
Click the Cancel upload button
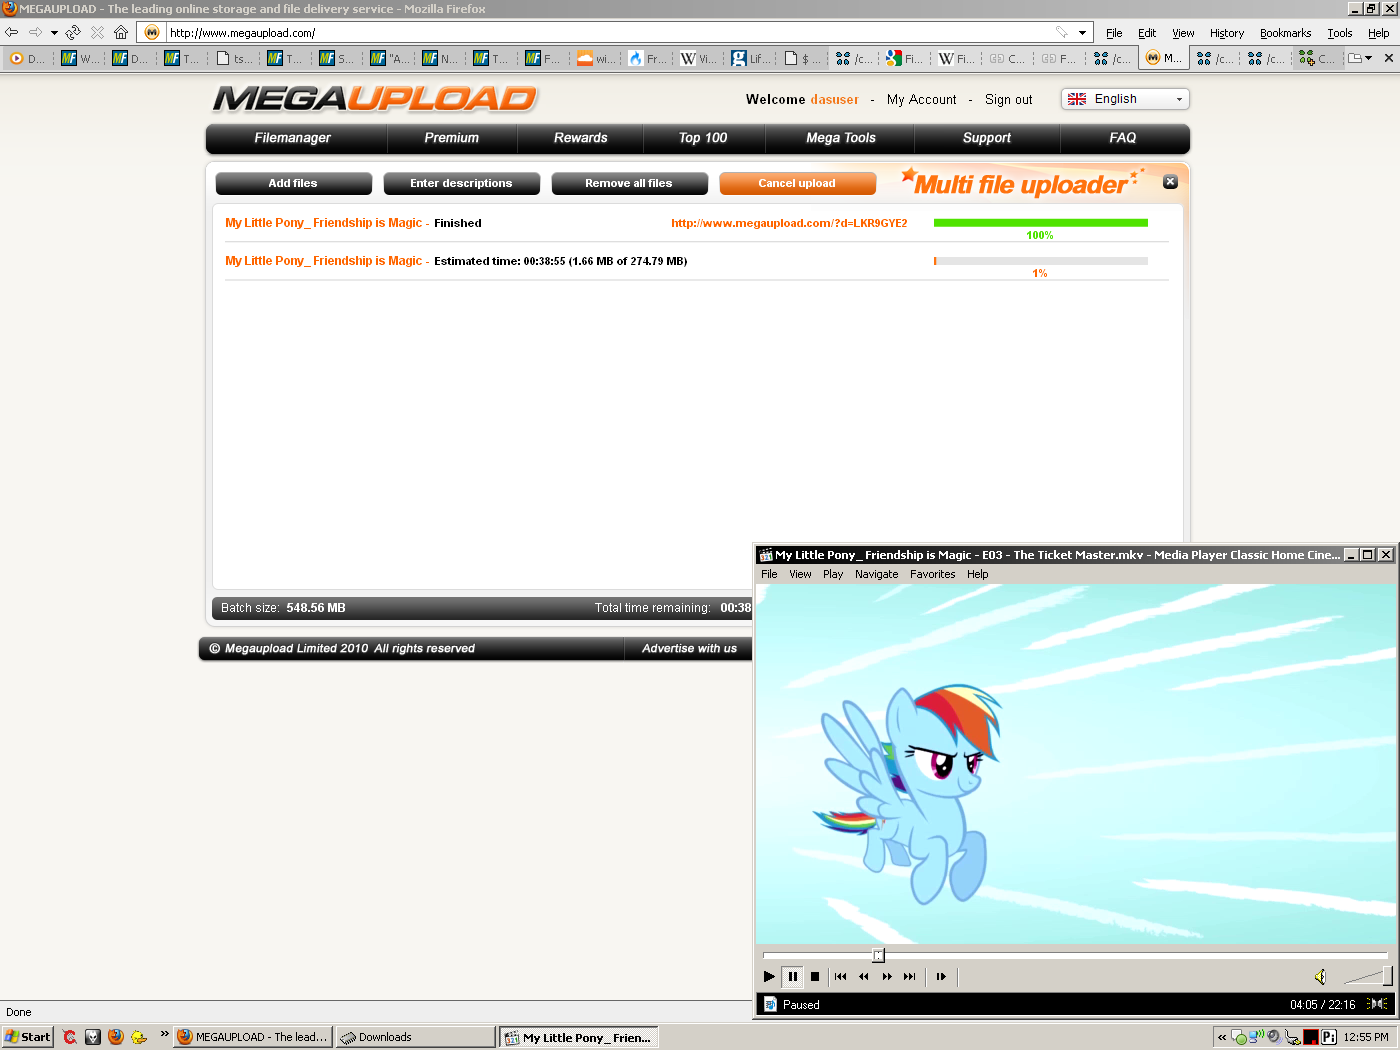click(797, 183)
